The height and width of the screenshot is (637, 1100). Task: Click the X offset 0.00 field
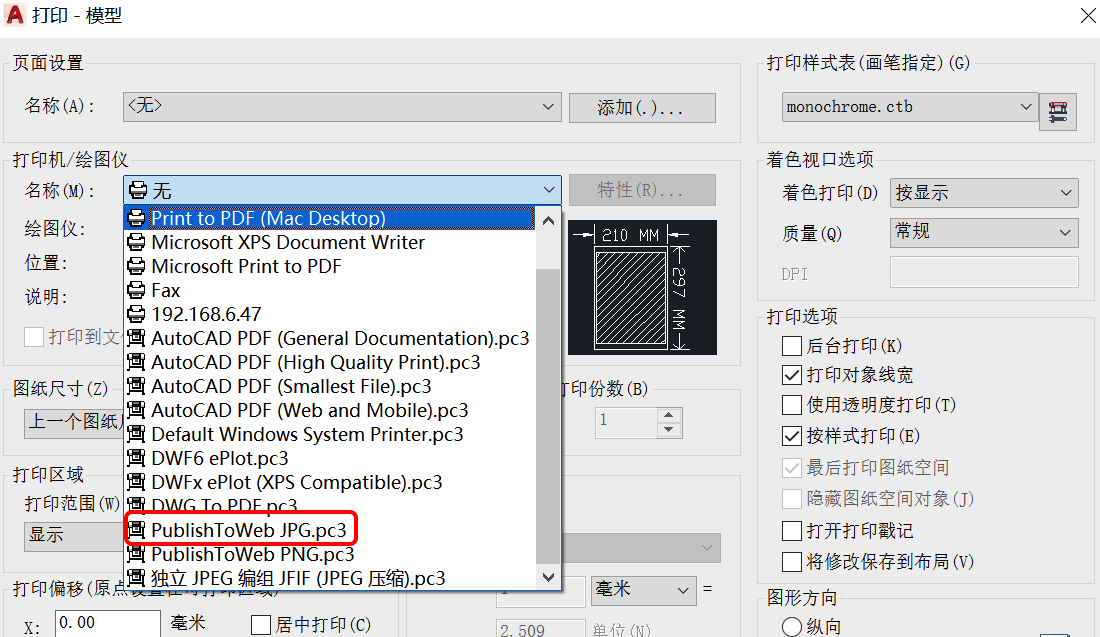[x=108, y=624]
